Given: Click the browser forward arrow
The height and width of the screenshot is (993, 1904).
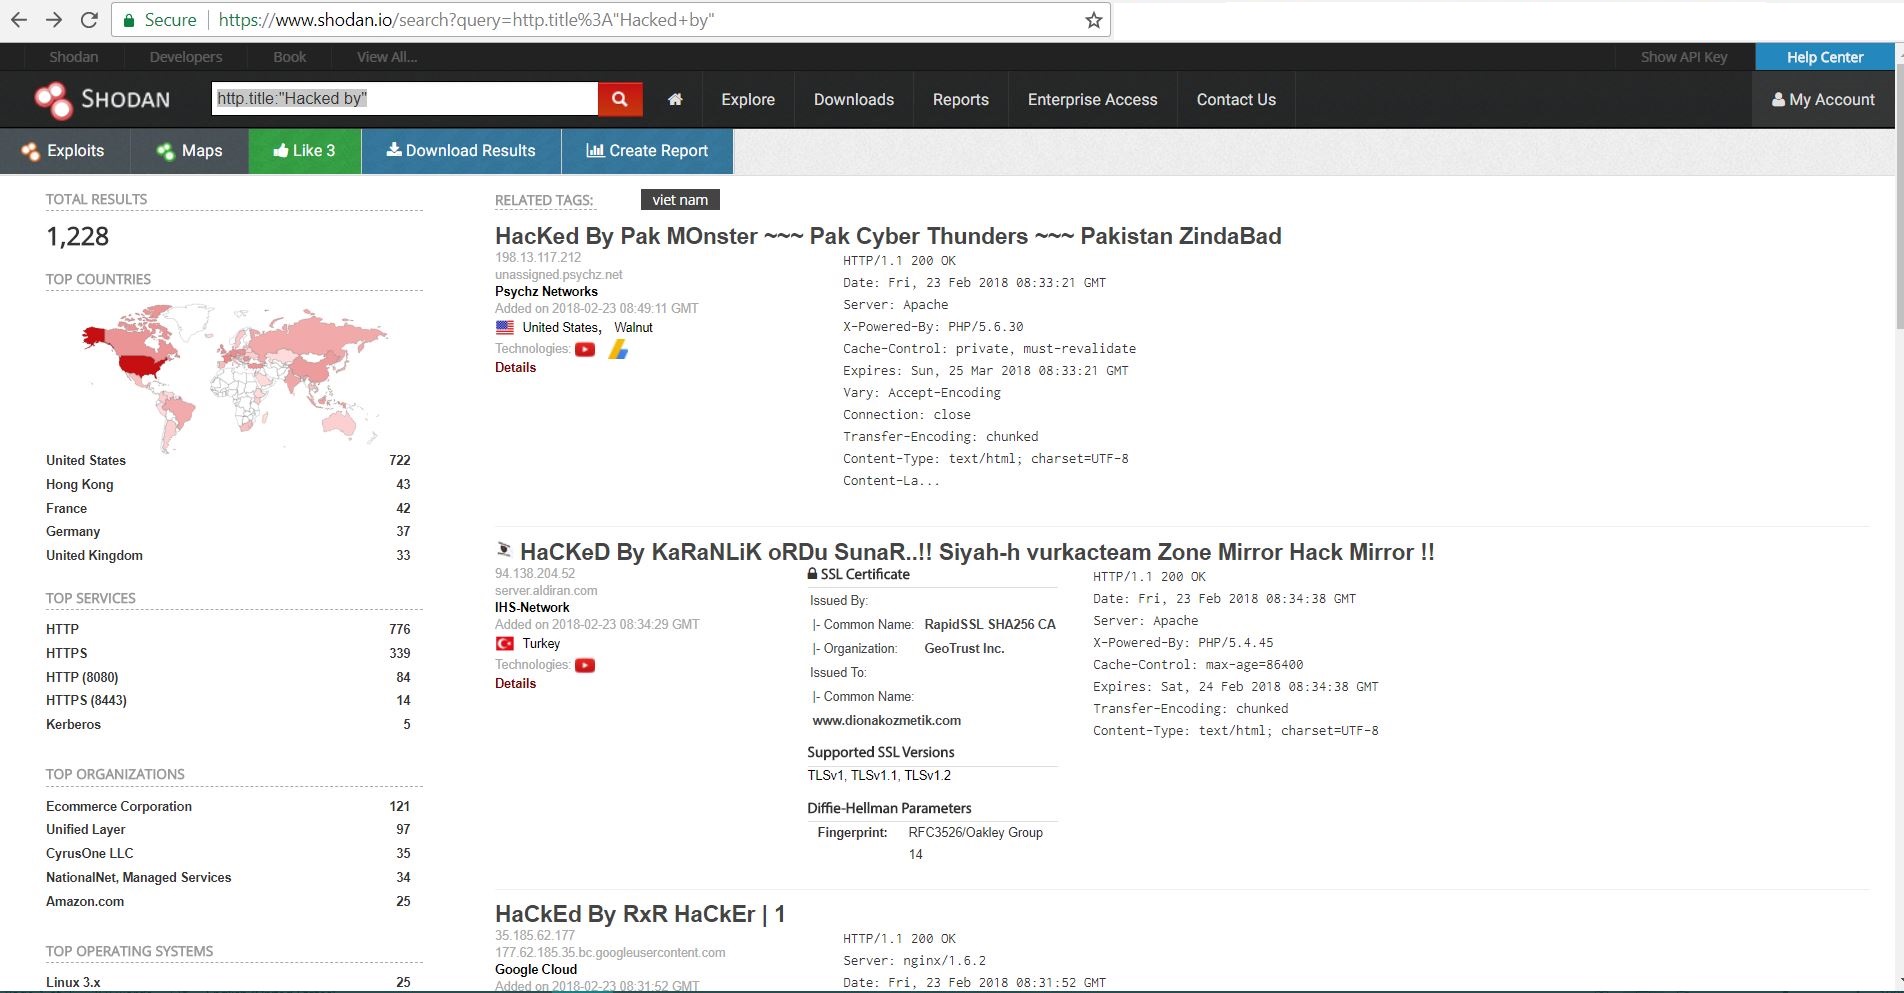Looking at the screenshot, I should click(54, 19).
